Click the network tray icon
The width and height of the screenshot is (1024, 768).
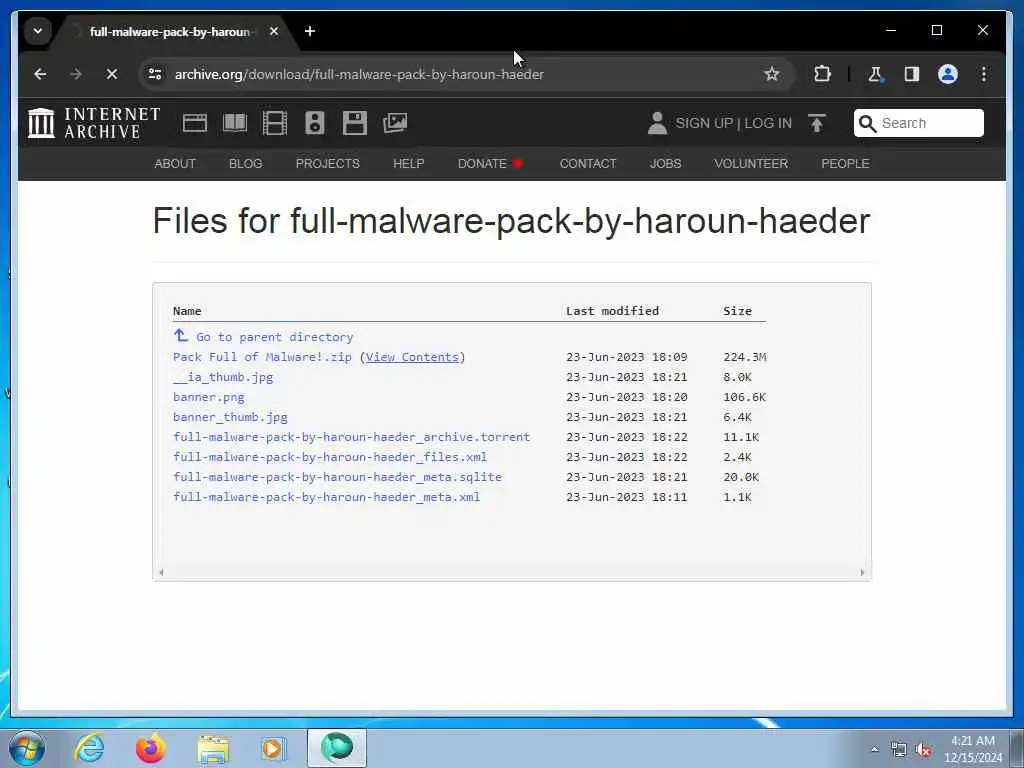click(x=899, y=749)
